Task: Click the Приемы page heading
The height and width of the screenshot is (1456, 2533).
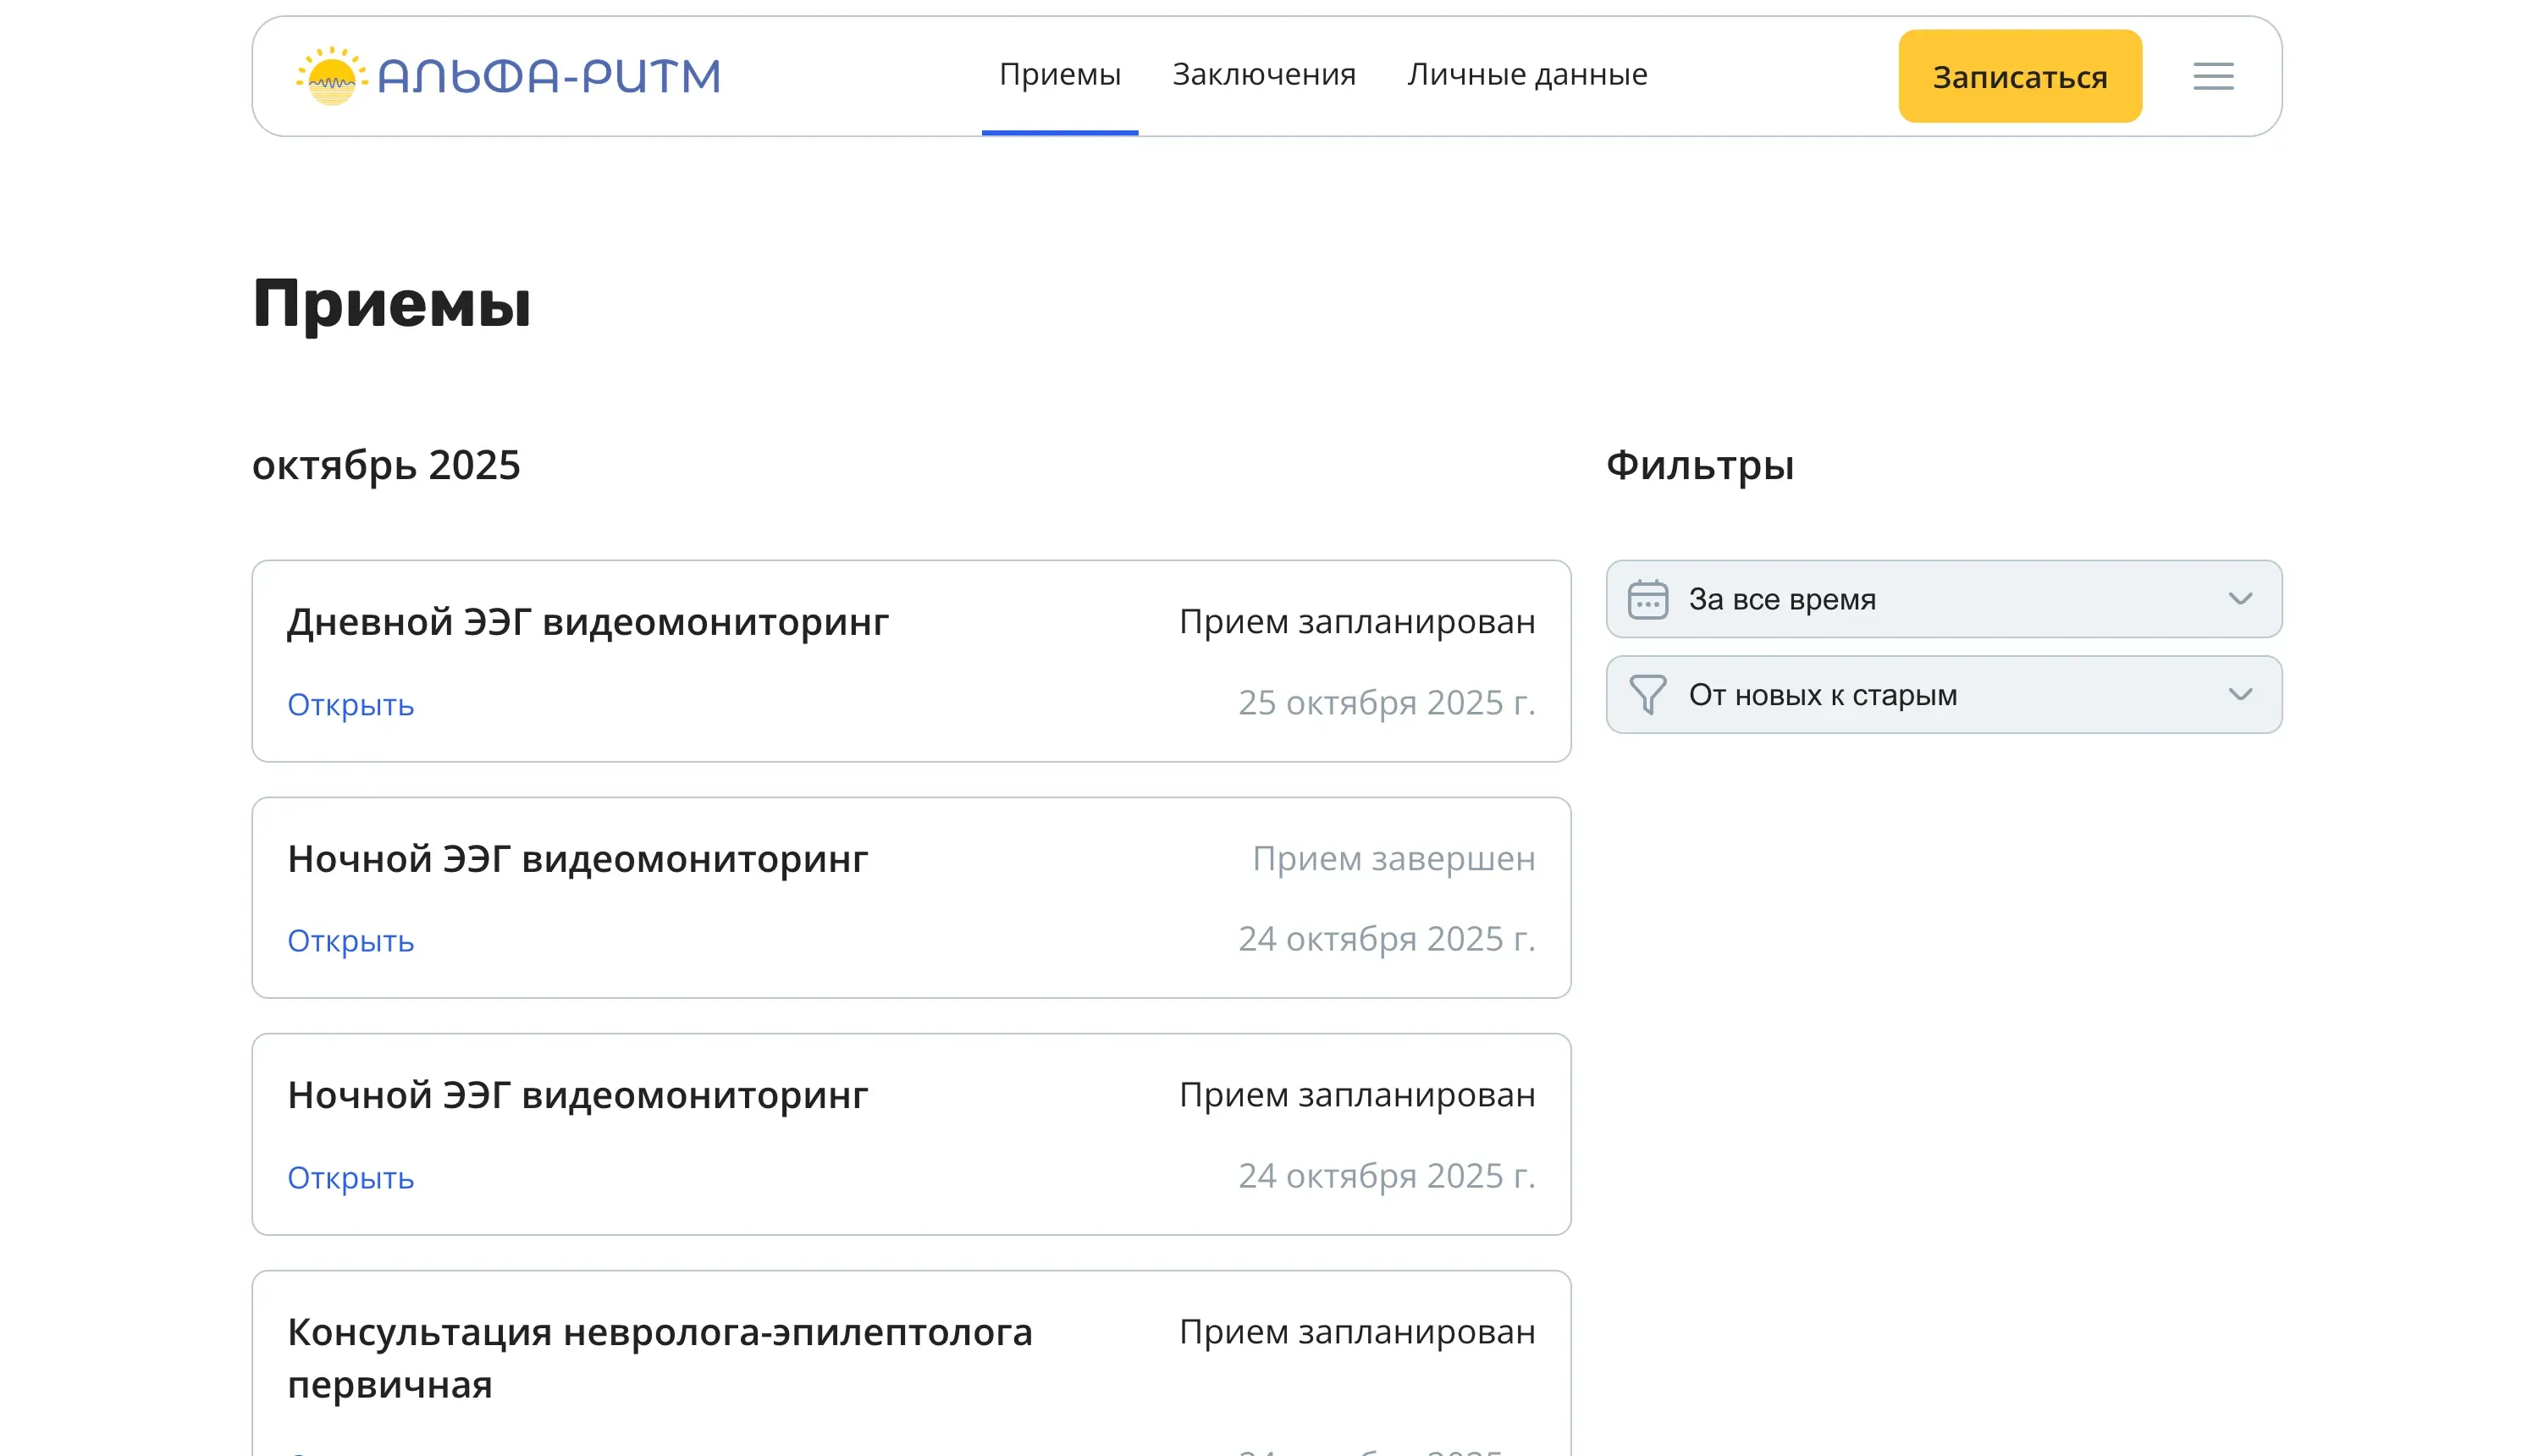Action: click(391, 304)
